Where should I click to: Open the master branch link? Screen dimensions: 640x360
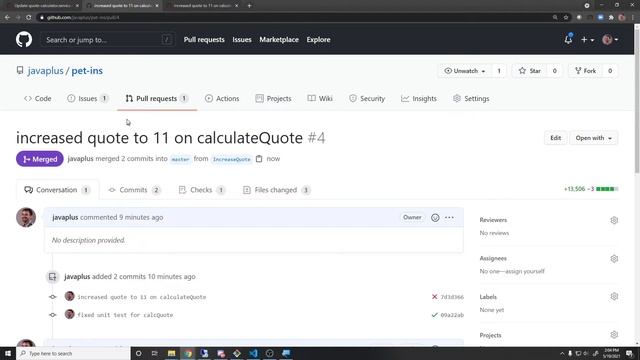point(180,159)
